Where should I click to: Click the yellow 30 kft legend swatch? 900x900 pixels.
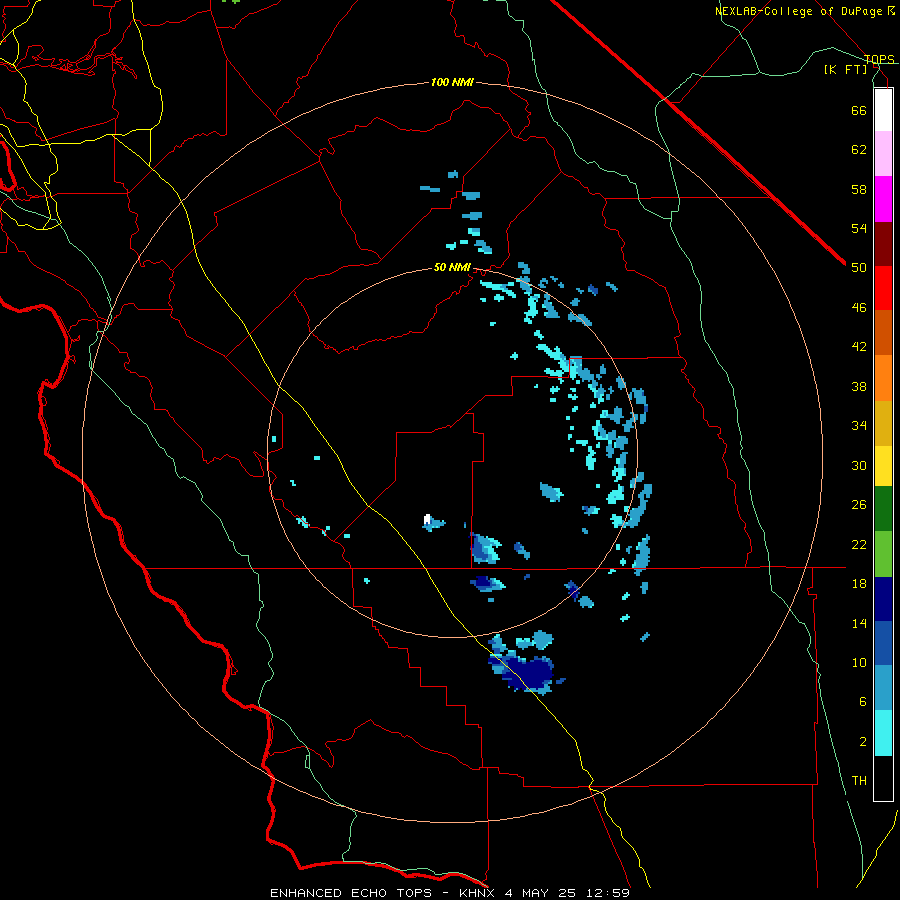click(883, 466)
